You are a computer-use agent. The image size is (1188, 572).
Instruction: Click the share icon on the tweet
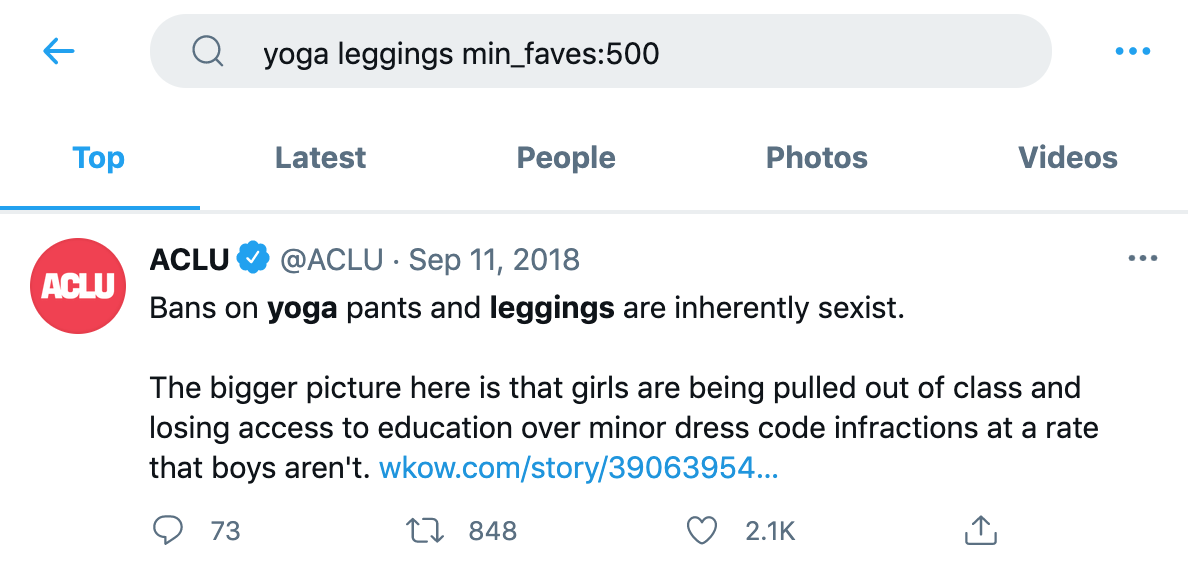point(980,530)
